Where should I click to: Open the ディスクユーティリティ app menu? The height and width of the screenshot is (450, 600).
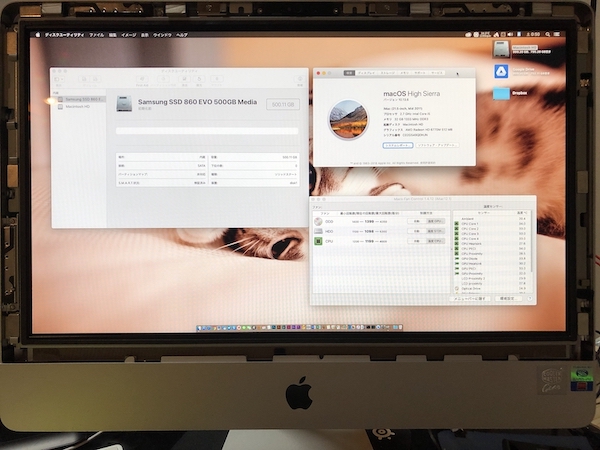[x=64, y=35]
